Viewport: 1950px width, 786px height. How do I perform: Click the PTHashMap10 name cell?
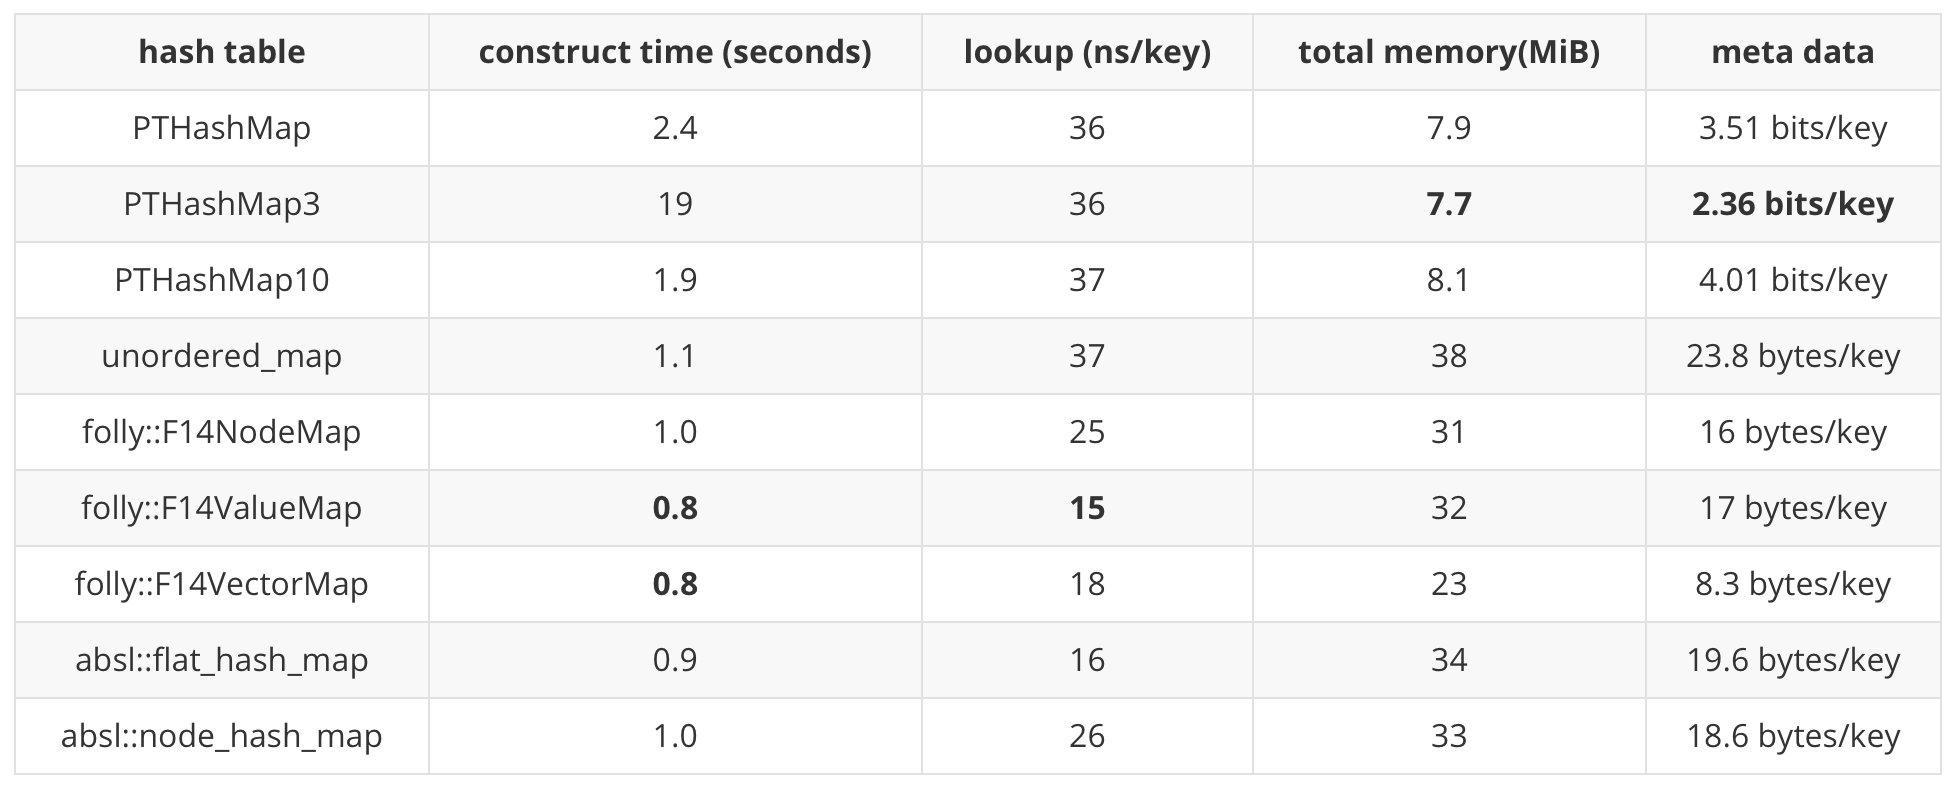click(x=221, y=280)
